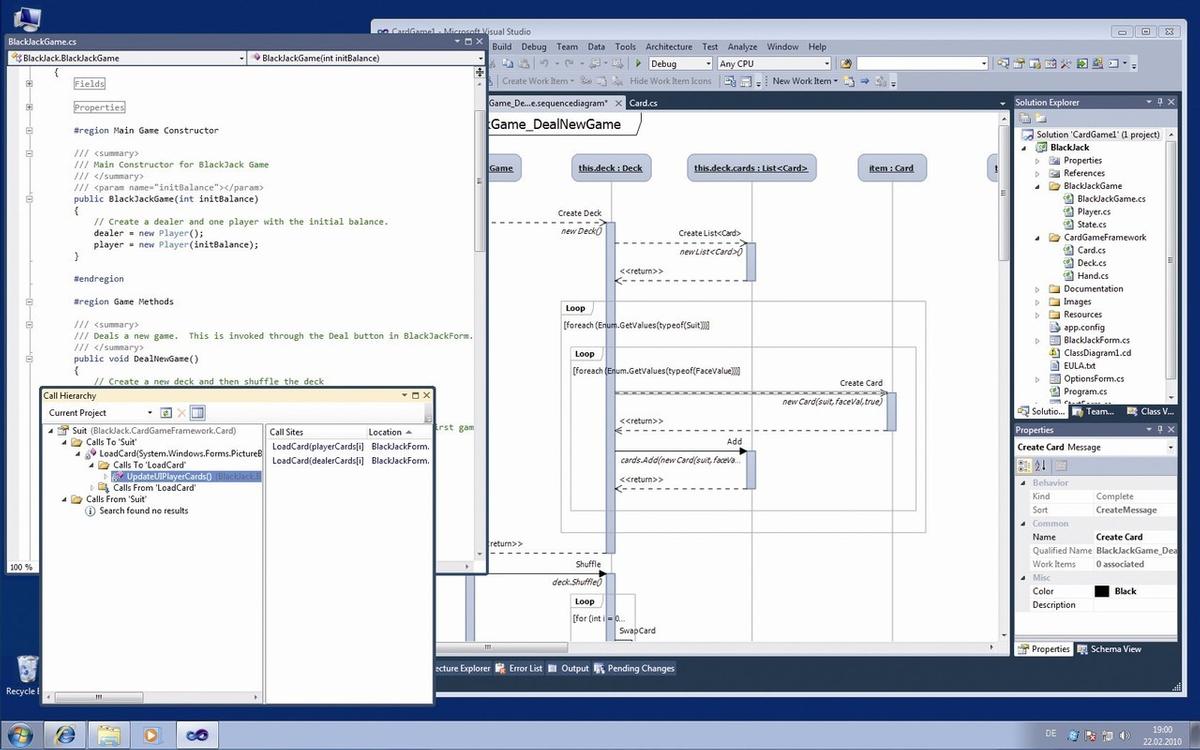Image resolution: width=1200 pixels, height=750 pixels.
Task: Expand the Resources folder
Action: coord(1037,315)
